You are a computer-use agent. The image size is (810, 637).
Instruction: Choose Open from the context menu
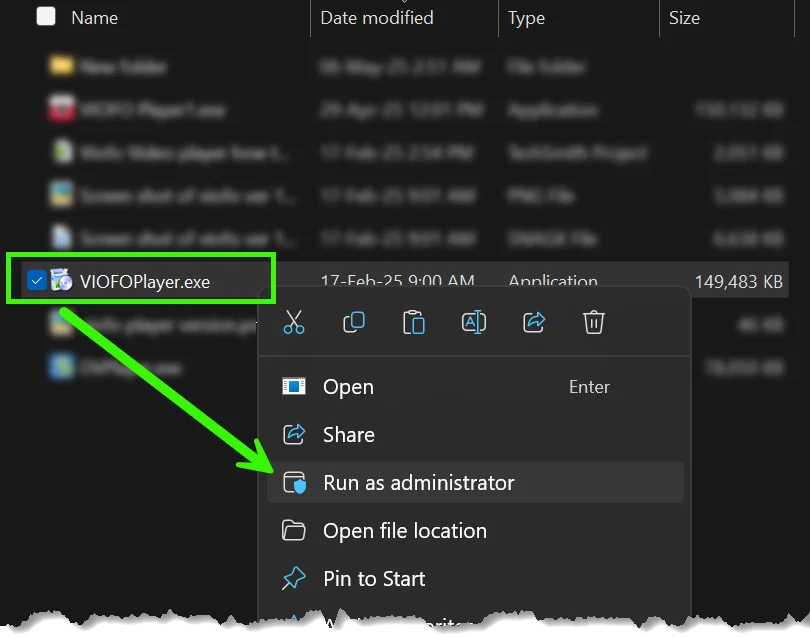pos(475,386)
